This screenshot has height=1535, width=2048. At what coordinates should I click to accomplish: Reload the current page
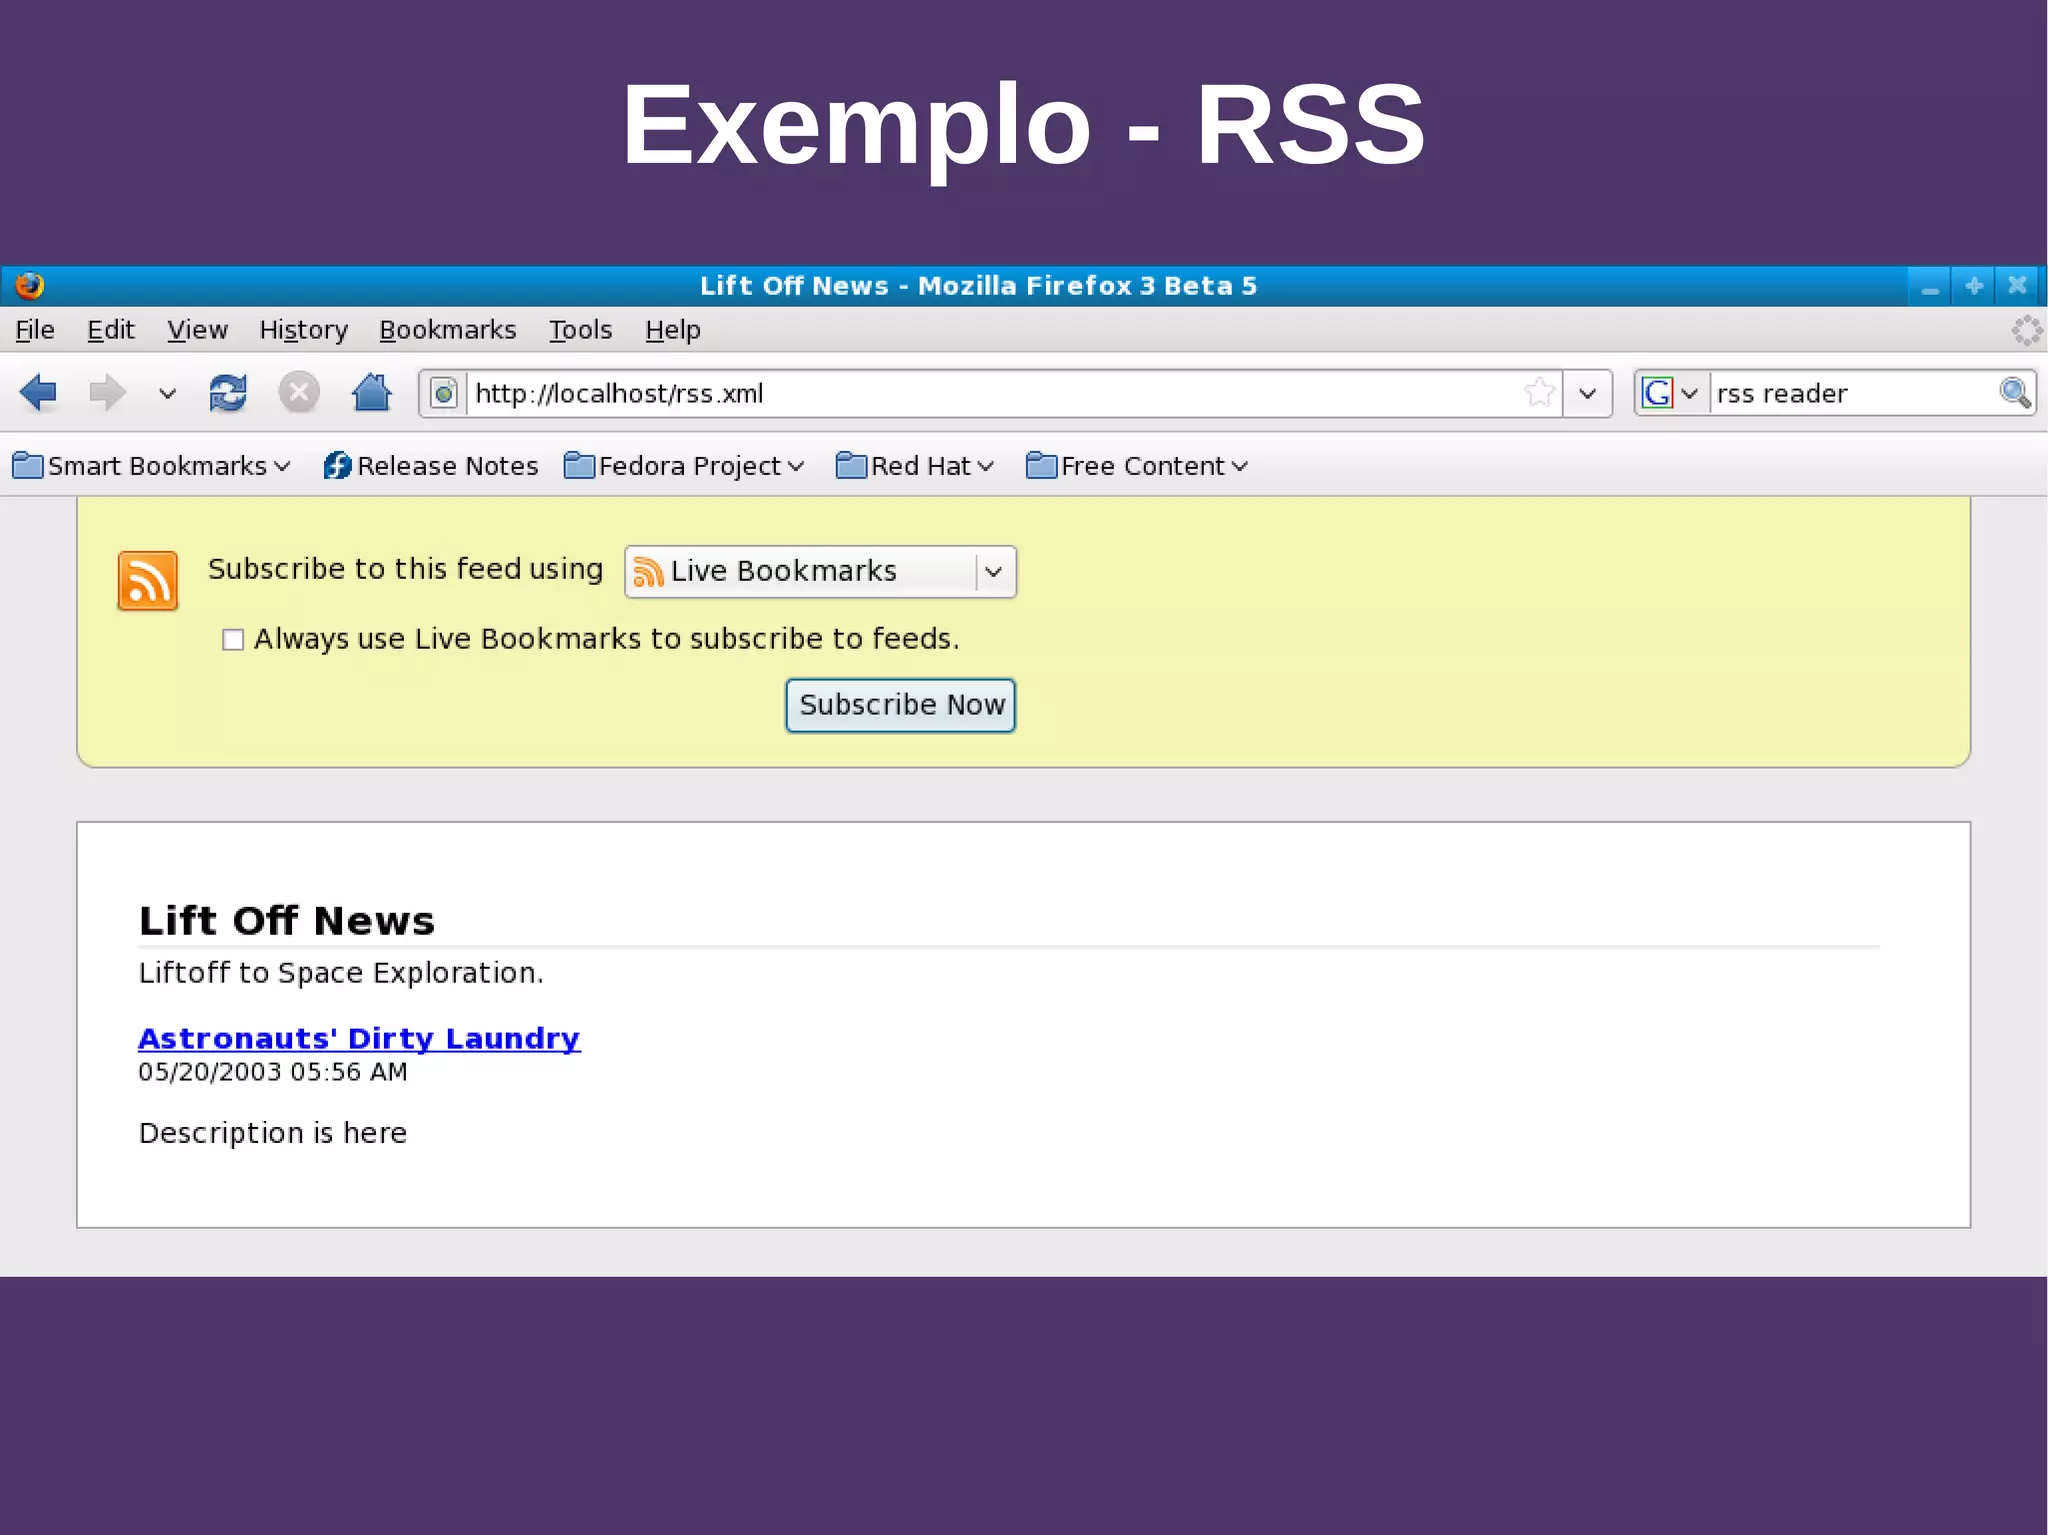click(x=228, y=392)
